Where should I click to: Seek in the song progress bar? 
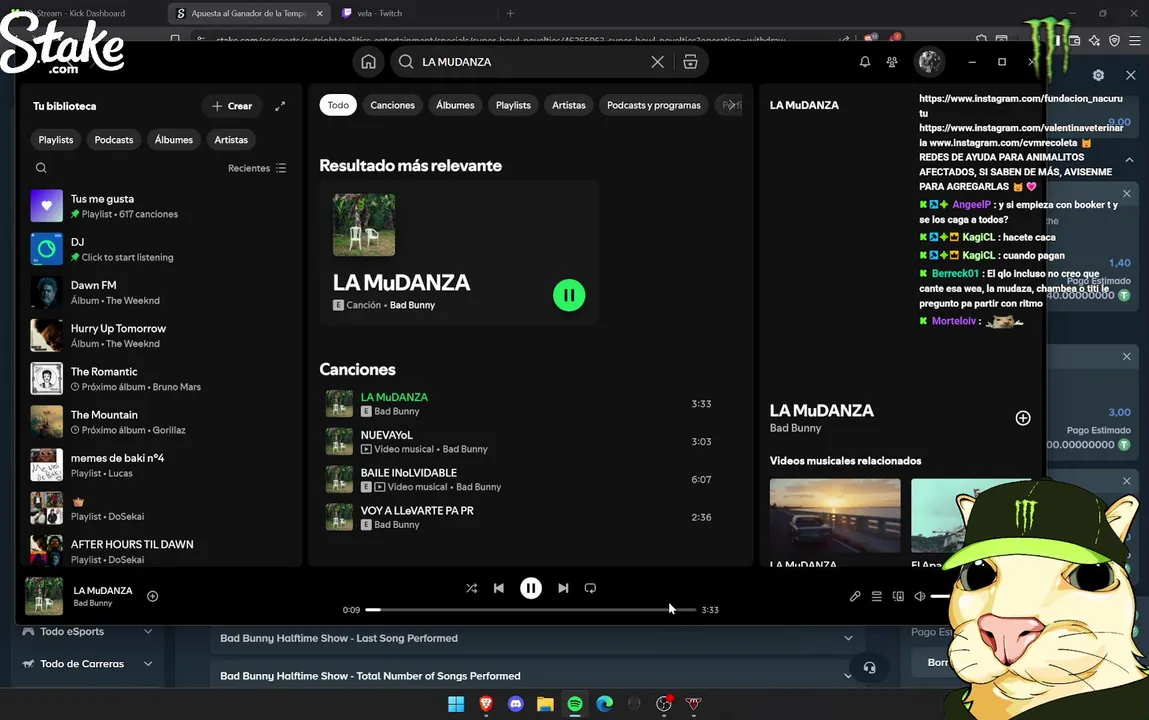coord(530,609)
